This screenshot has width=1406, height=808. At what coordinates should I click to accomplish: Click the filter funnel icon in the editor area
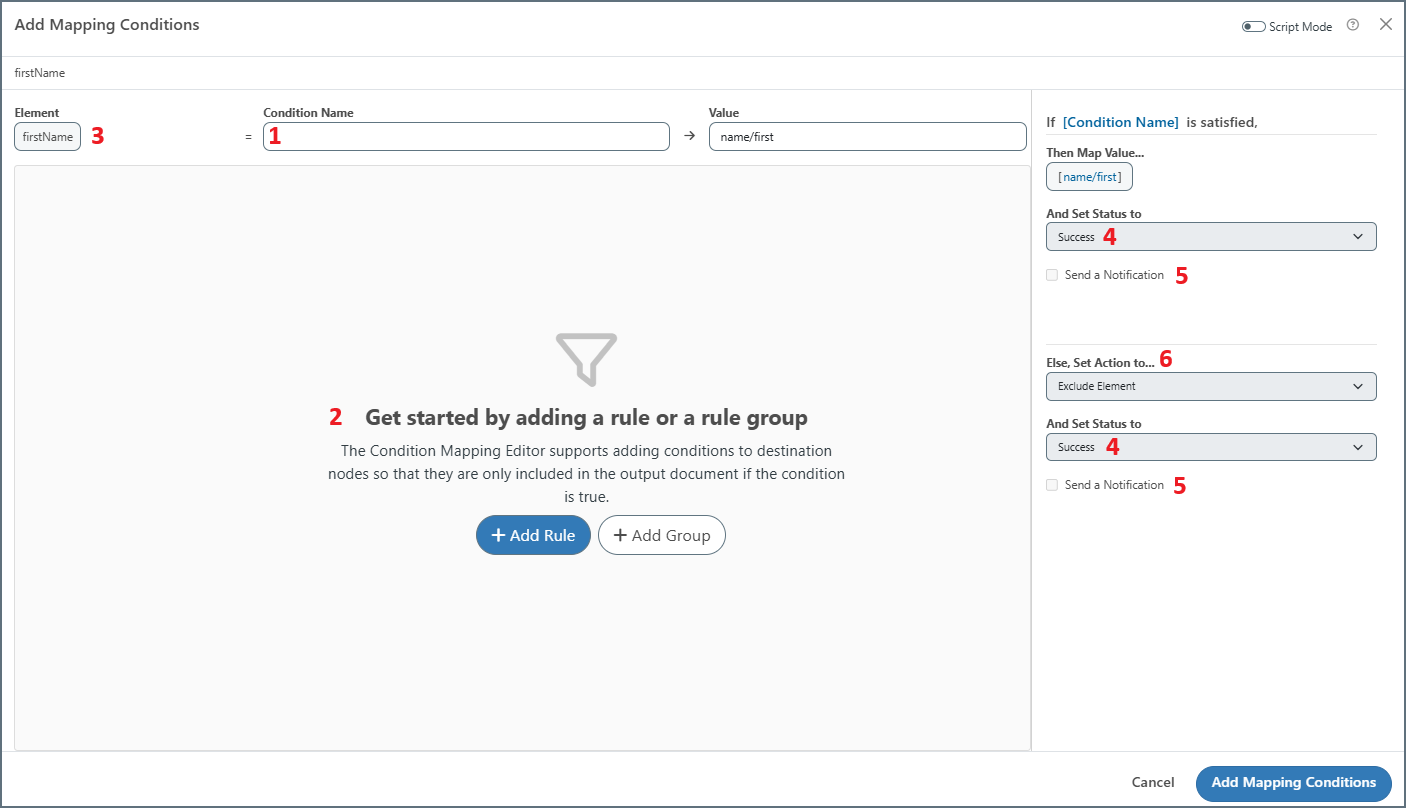point(587,358)
